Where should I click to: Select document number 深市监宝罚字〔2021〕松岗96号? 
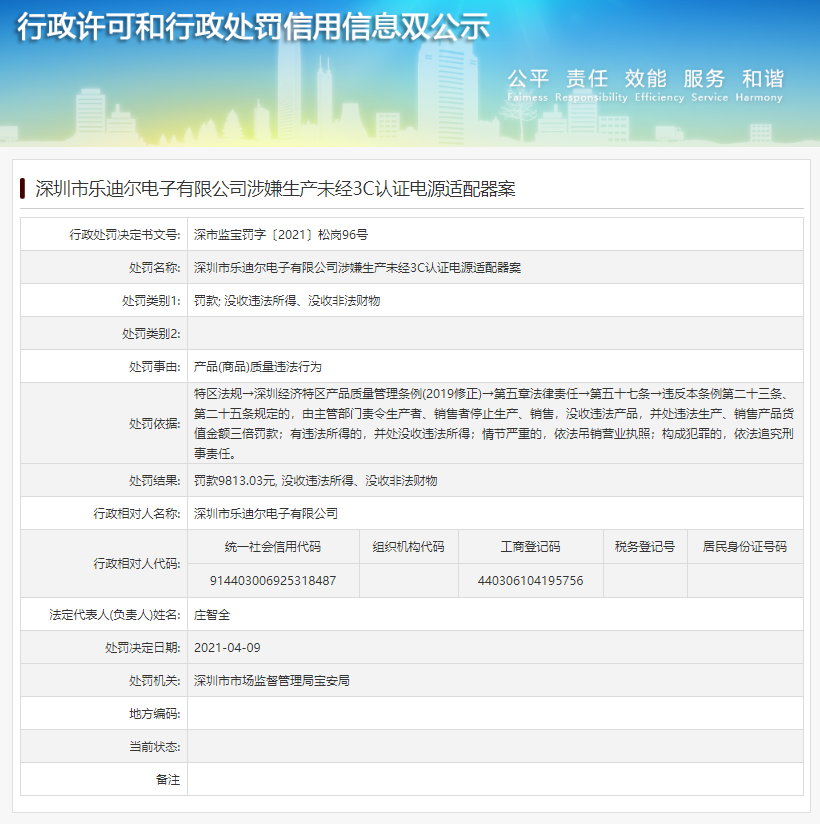click(281, 234)
